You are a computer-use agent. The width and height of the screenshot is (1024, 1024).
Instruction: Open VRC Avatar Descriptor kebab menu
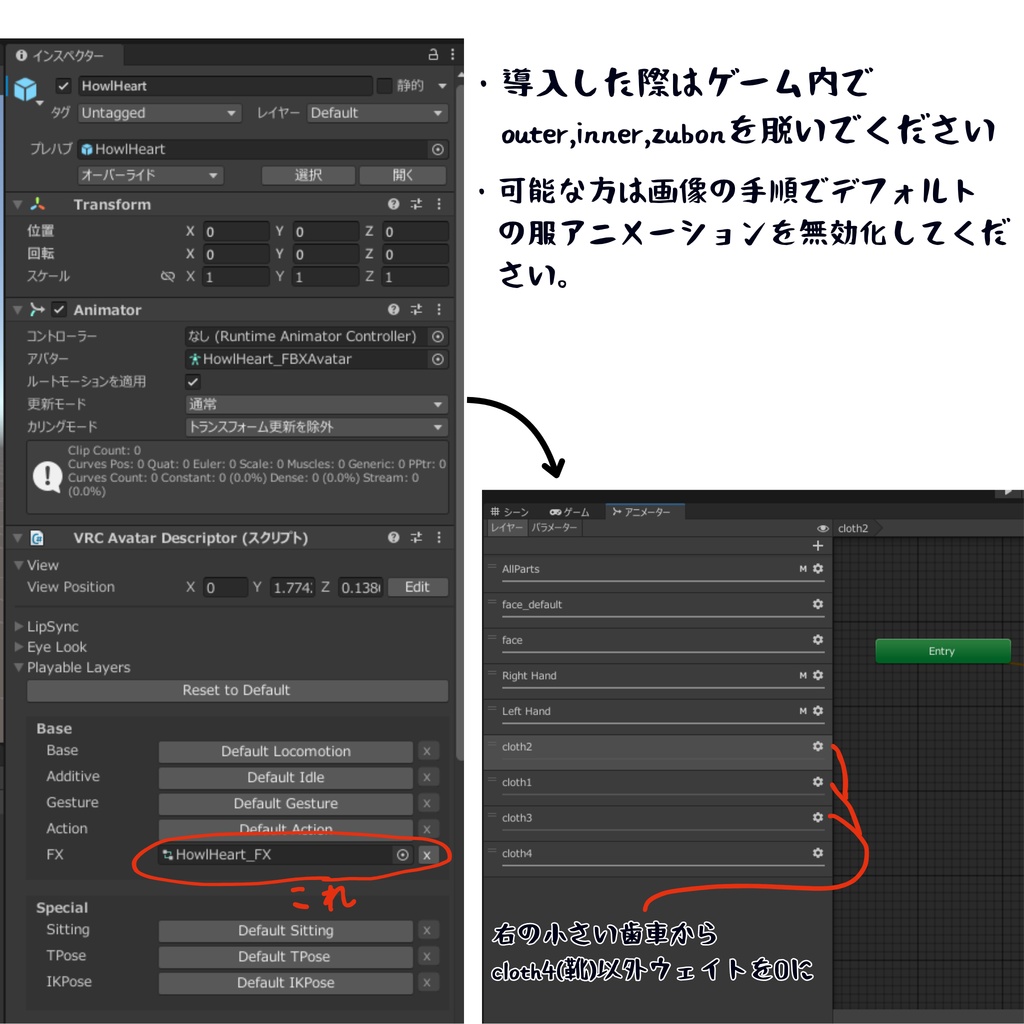(x=439, y=537)
